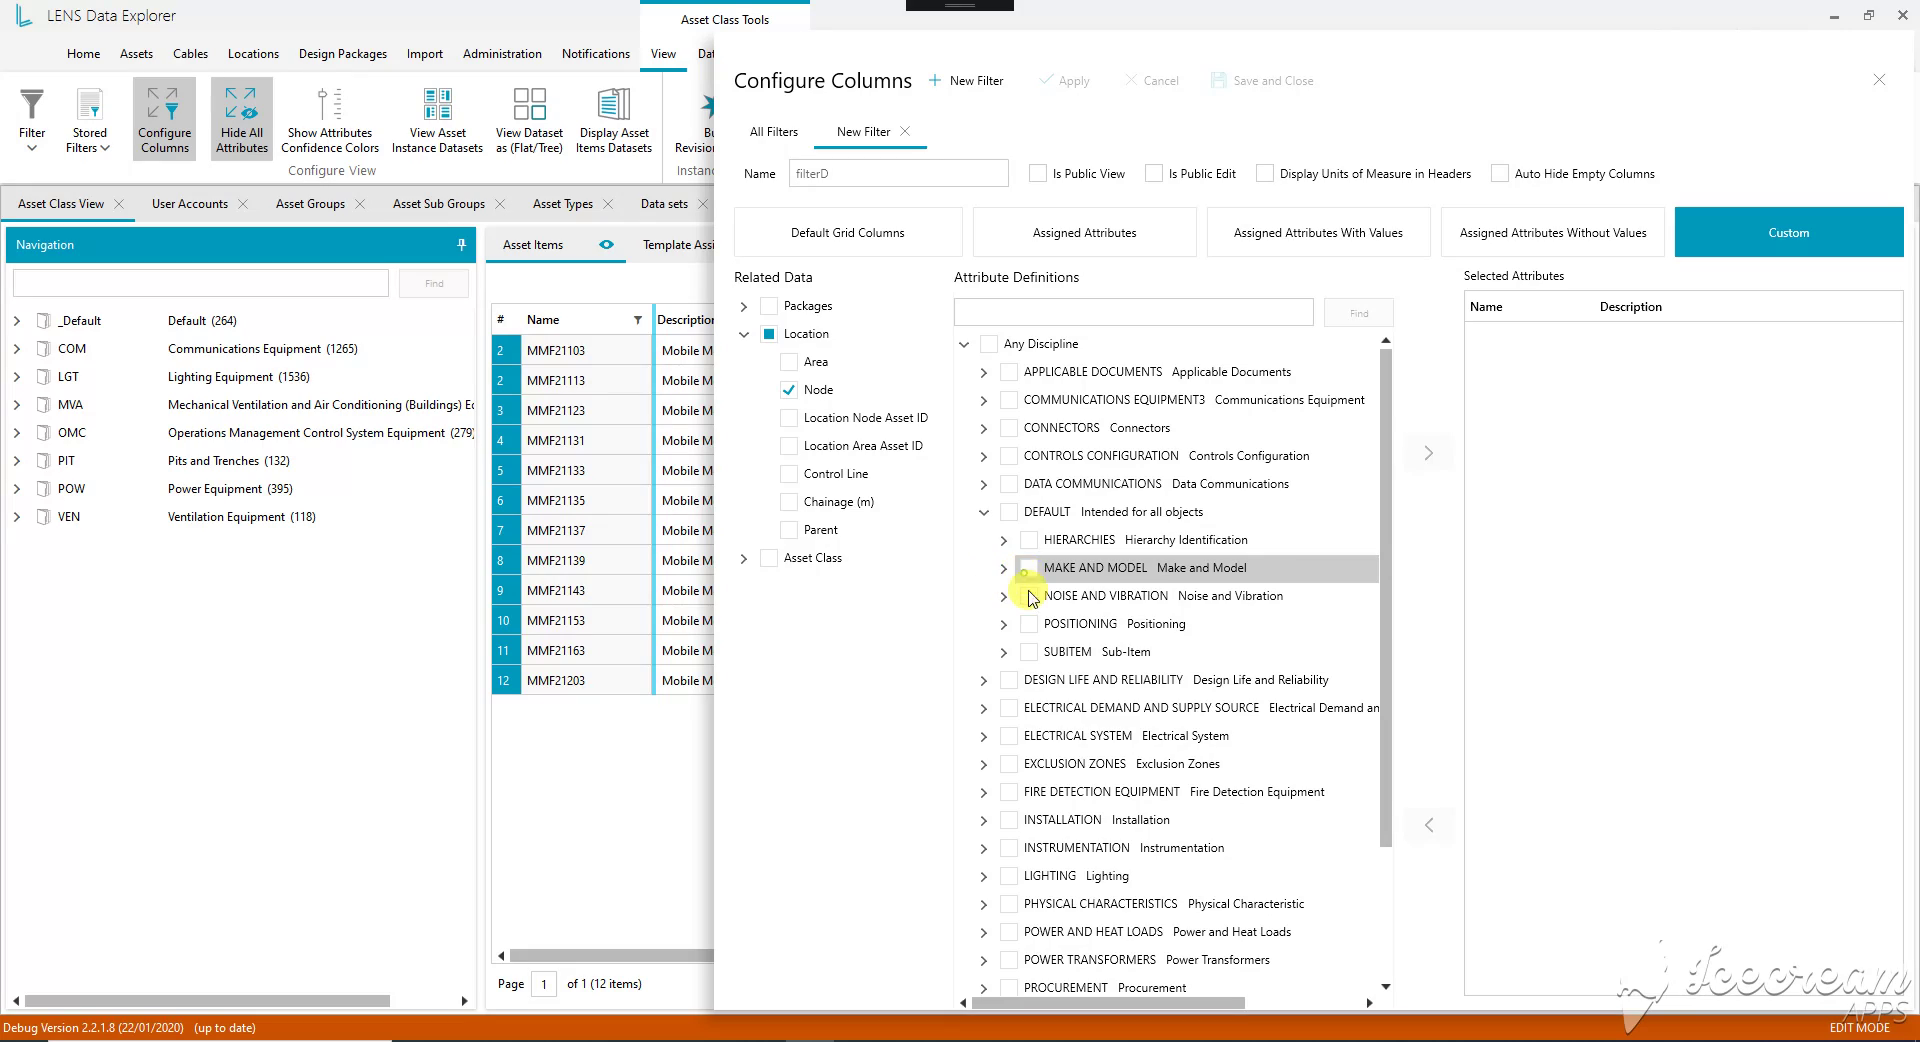Switch to the All Filters tab
The height and width of the screenshot is (1042, 1920).
(774, 131)
